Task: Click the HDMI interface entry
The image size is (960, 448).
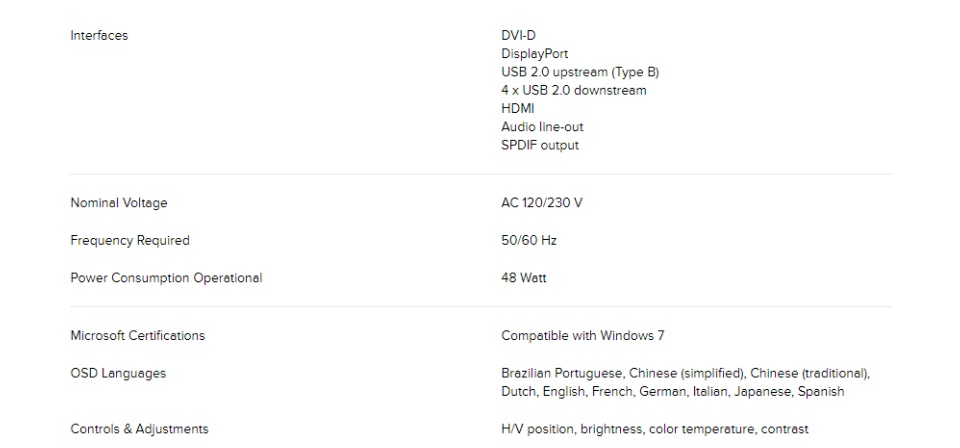Action: click(x=517, y=109)
